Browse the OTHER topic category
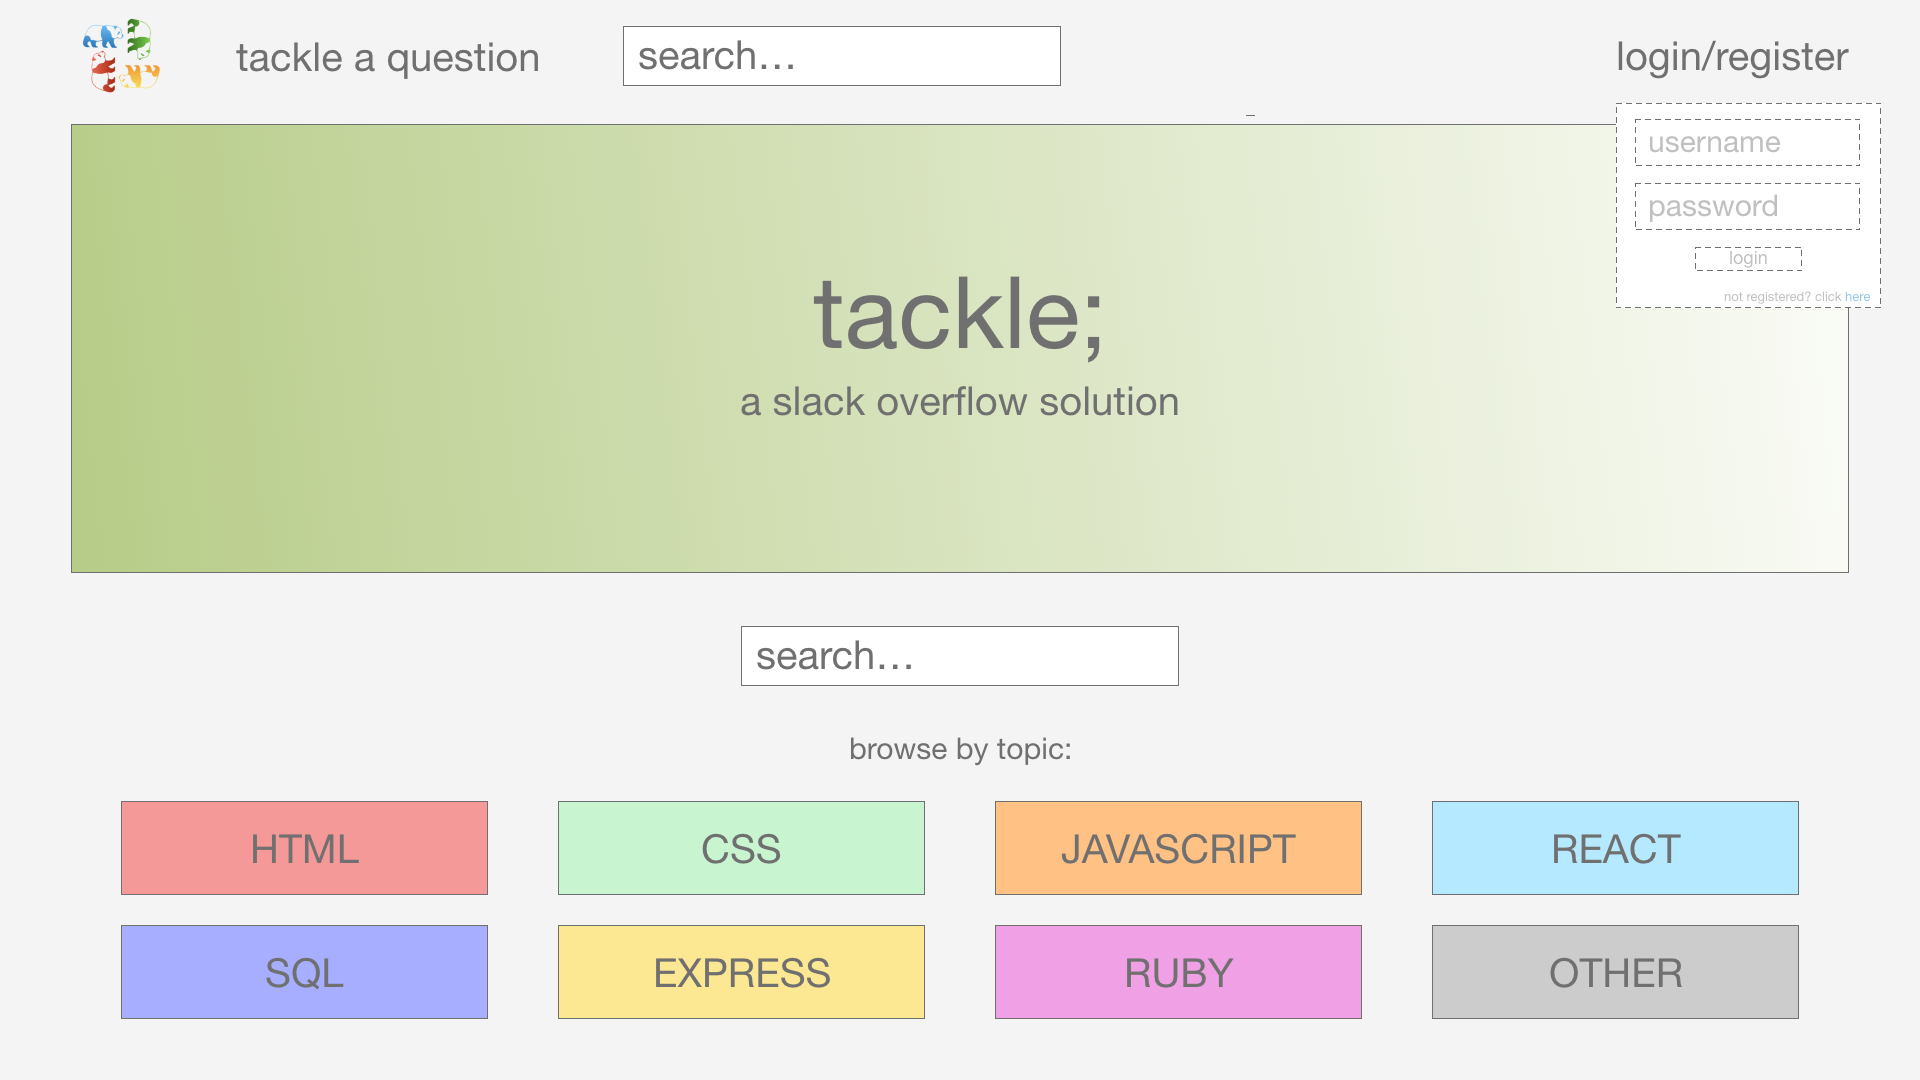Viewport: 1920px width, 1080px height. click(x=1615, y=972)
